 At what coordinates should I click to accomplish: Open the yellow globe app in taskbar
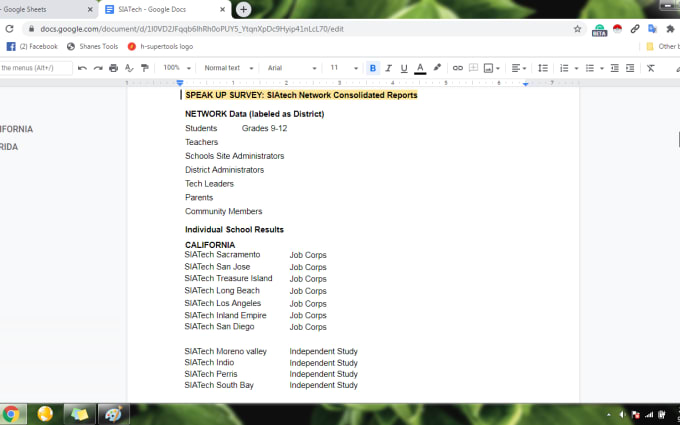coord(45,414)
